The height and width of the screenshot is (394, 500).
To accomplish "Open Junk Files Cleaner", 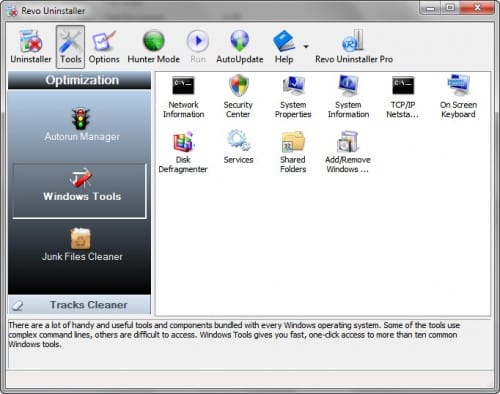I will (x=82, y=245).
